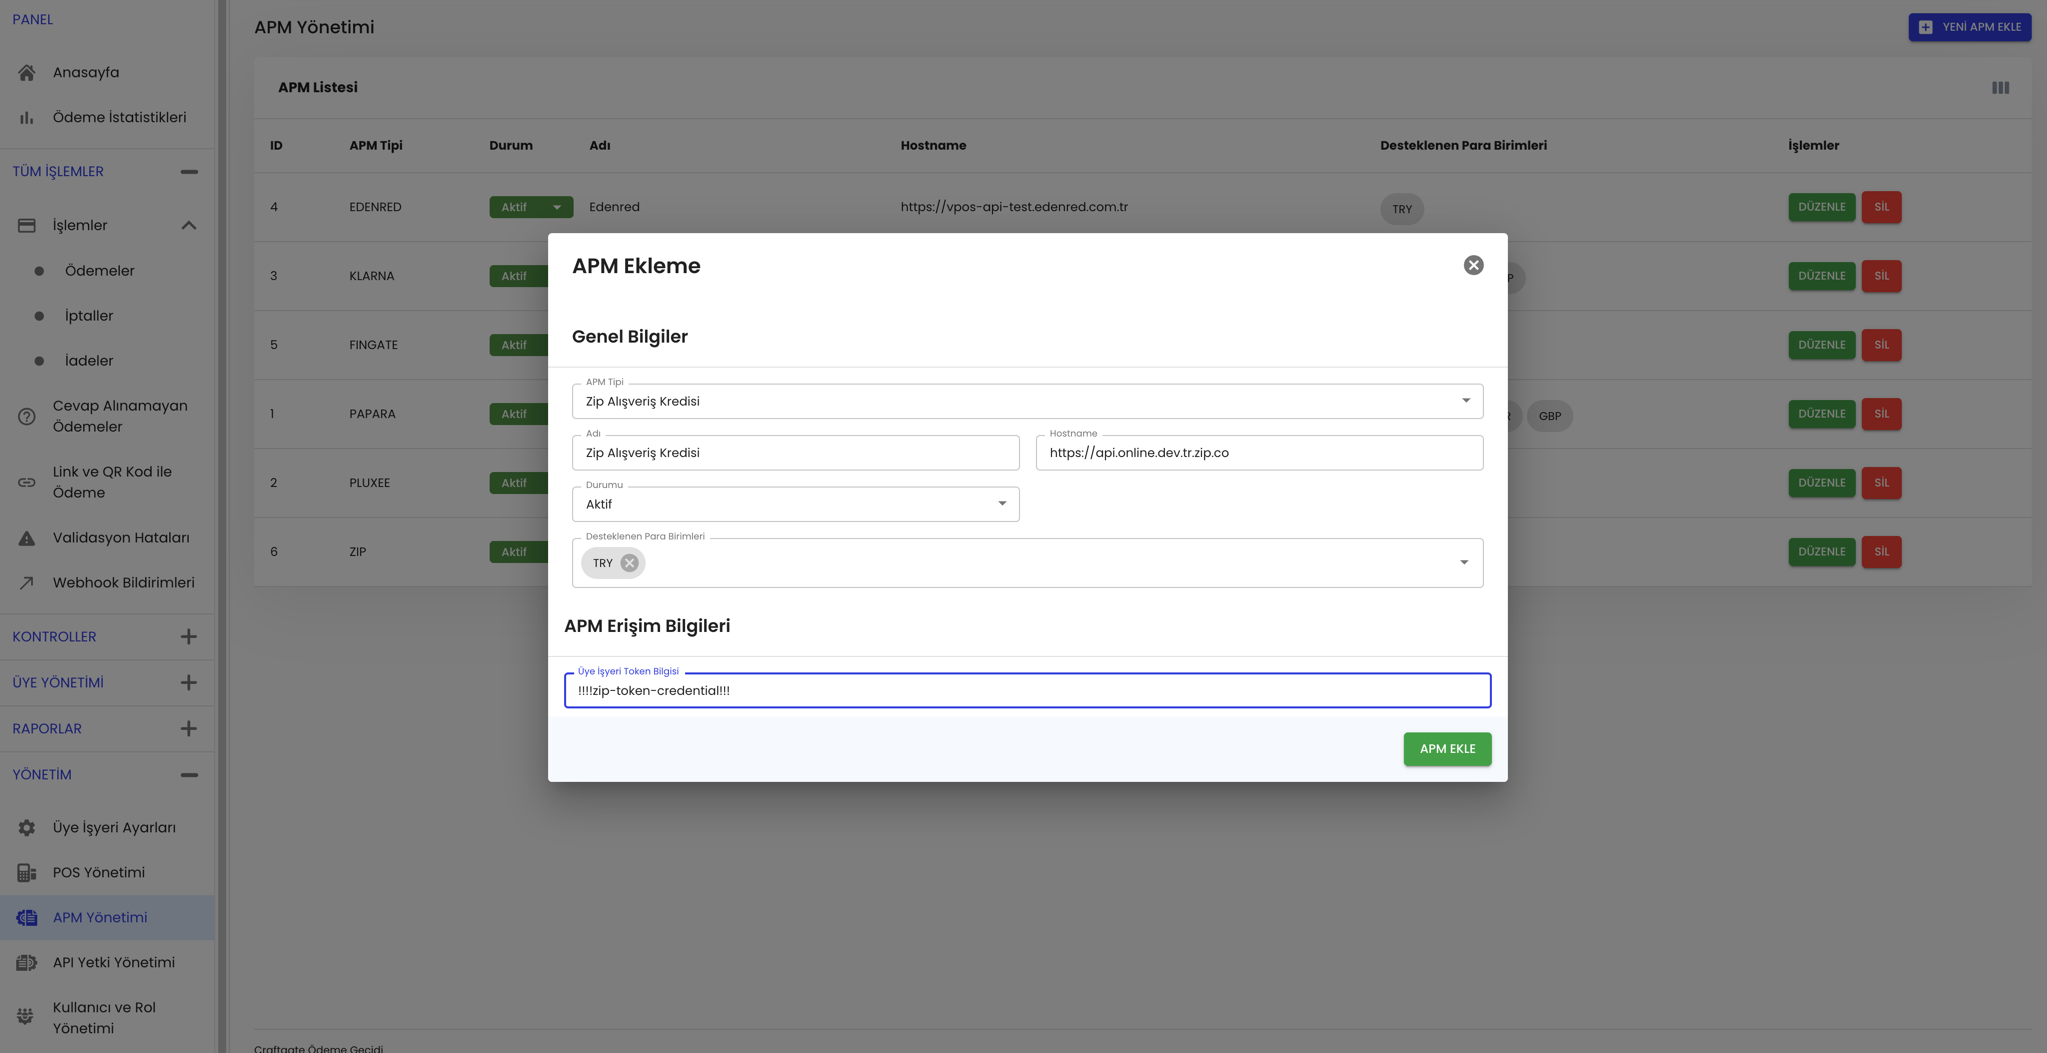
Task: Click the ID column header
Action: click(276, 146)
